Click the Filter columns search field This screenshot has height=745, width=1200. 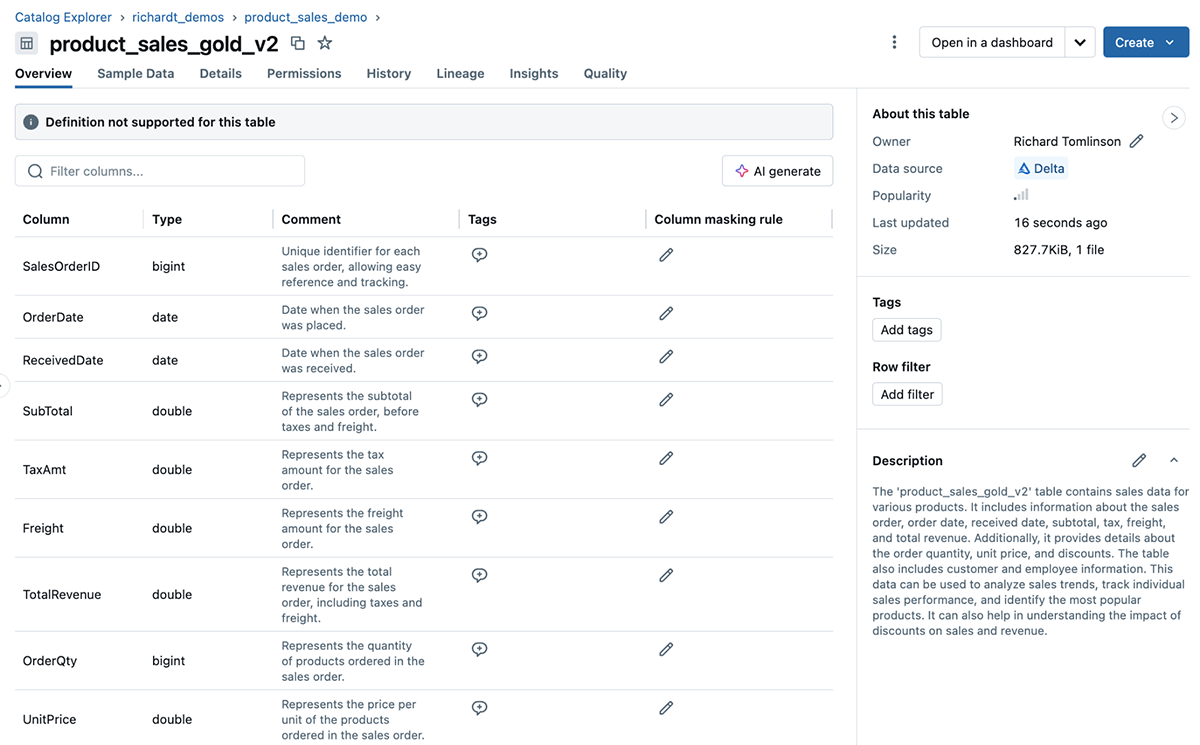tap(160, 171)
